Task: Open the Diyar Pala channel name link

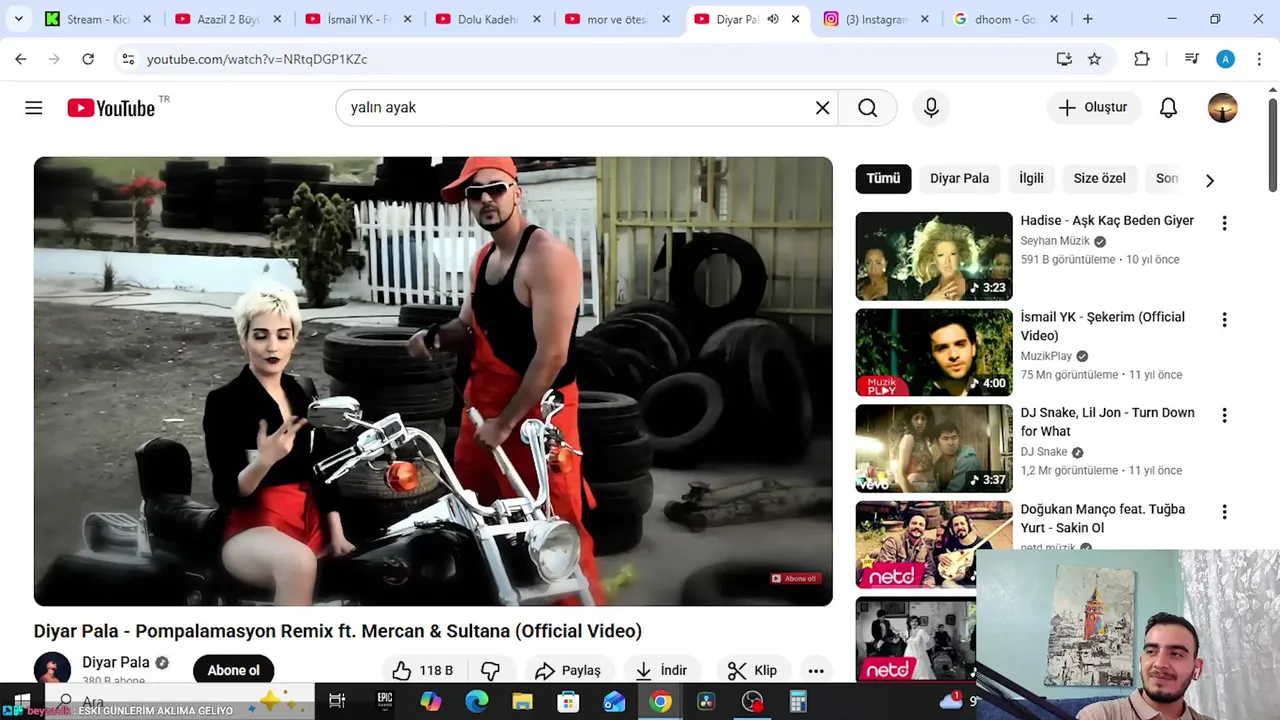Action: 116,662
